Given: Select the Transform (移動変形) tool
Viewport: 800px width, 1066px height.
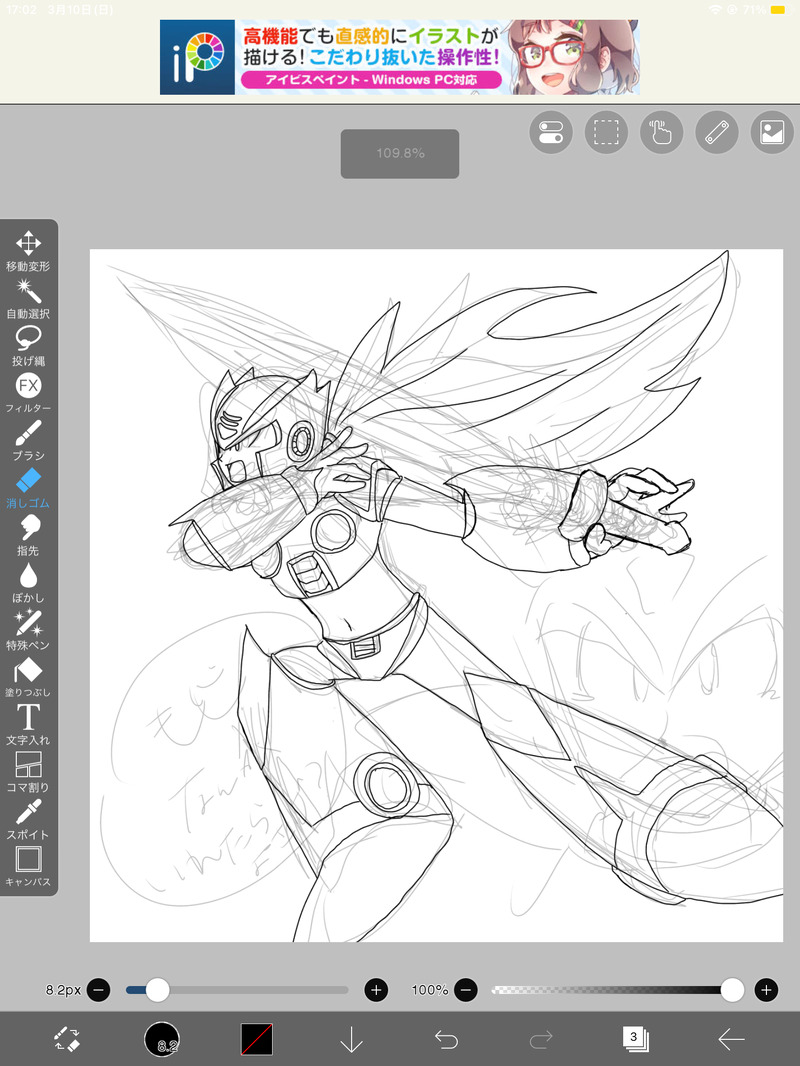Looking at the screenshot, I should point(28,251).
